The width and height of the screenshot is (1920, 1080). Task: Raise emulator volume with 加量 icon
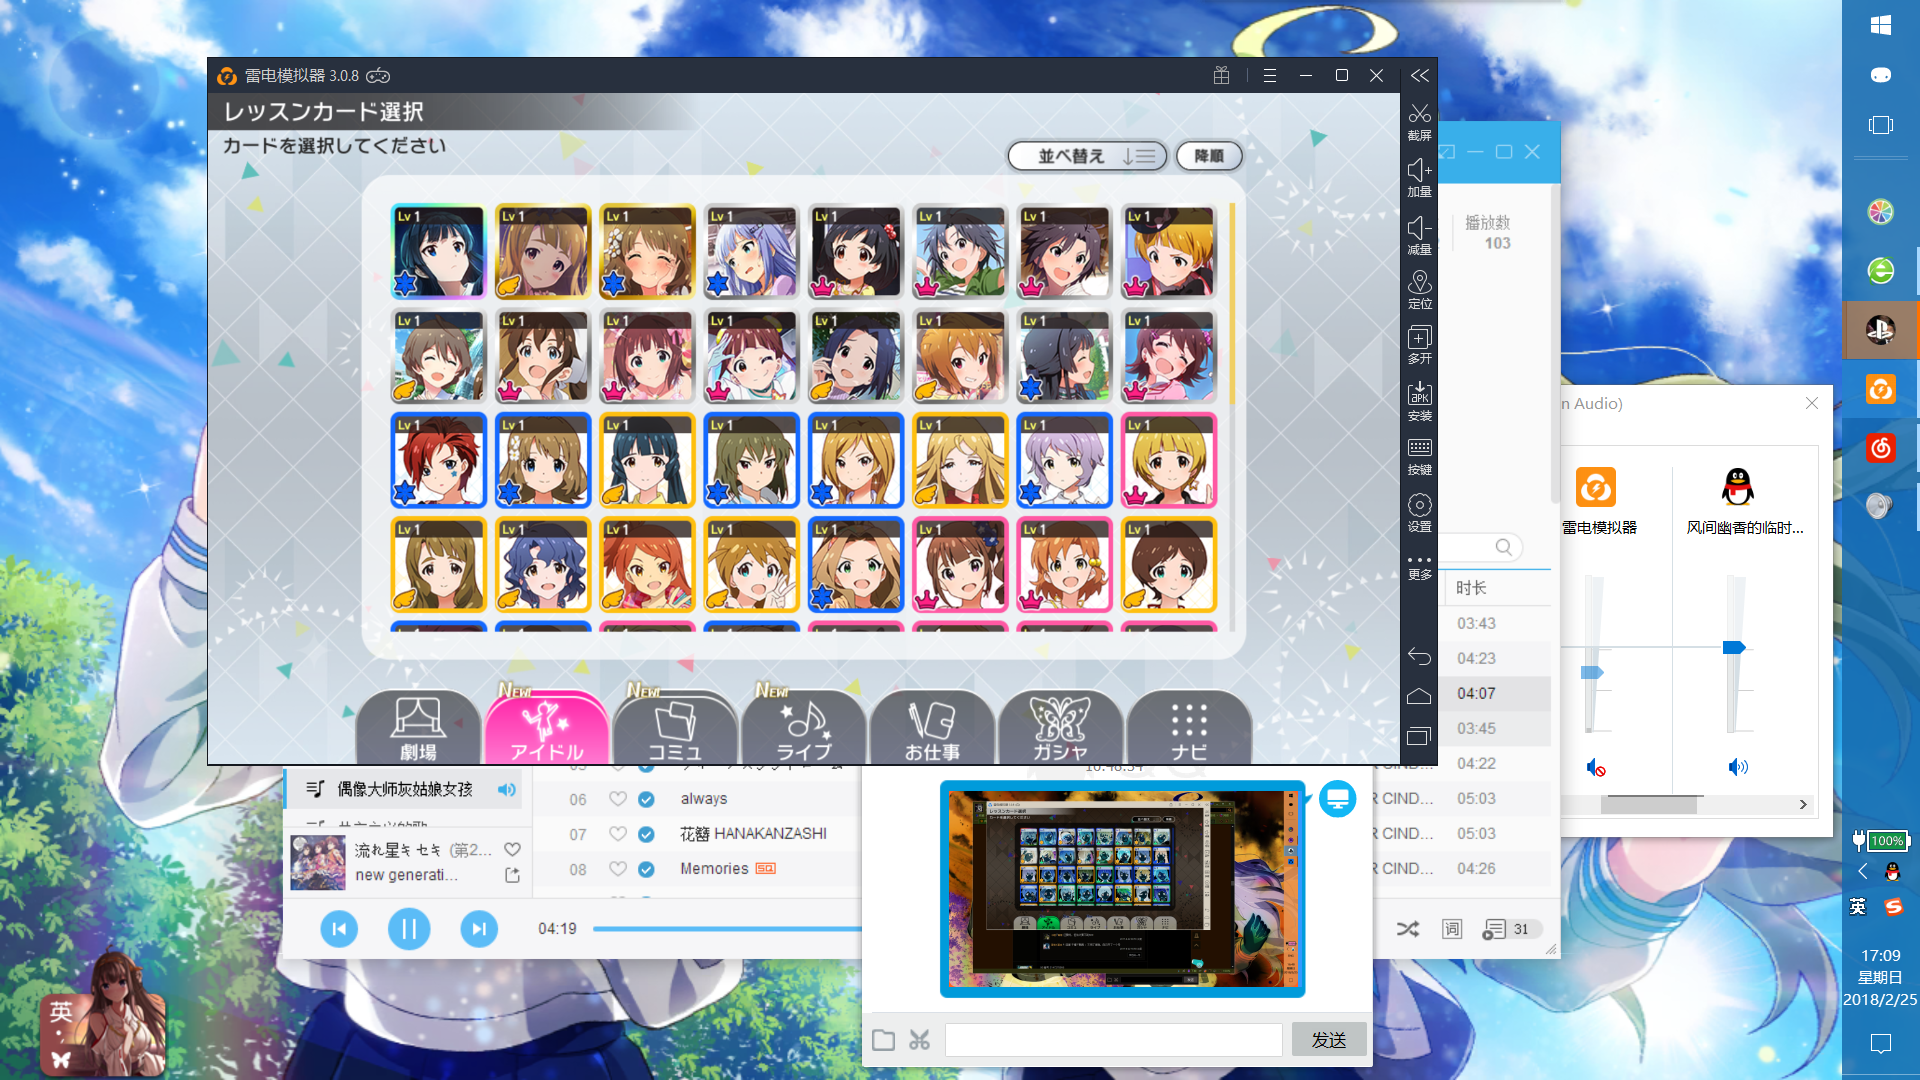[1419, 170]
